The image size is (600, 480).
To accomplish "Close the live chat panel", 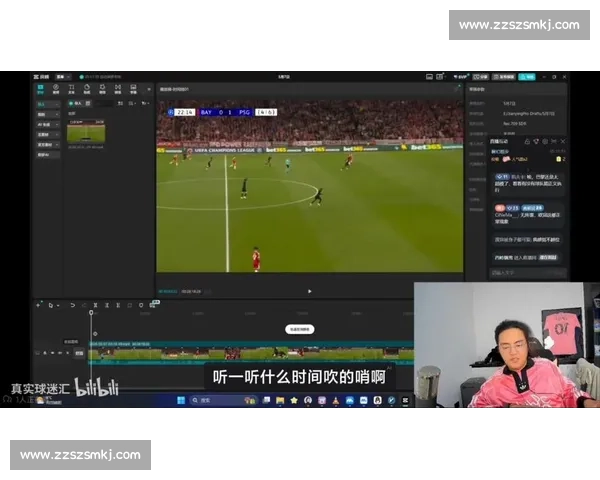I will point(563,142).
